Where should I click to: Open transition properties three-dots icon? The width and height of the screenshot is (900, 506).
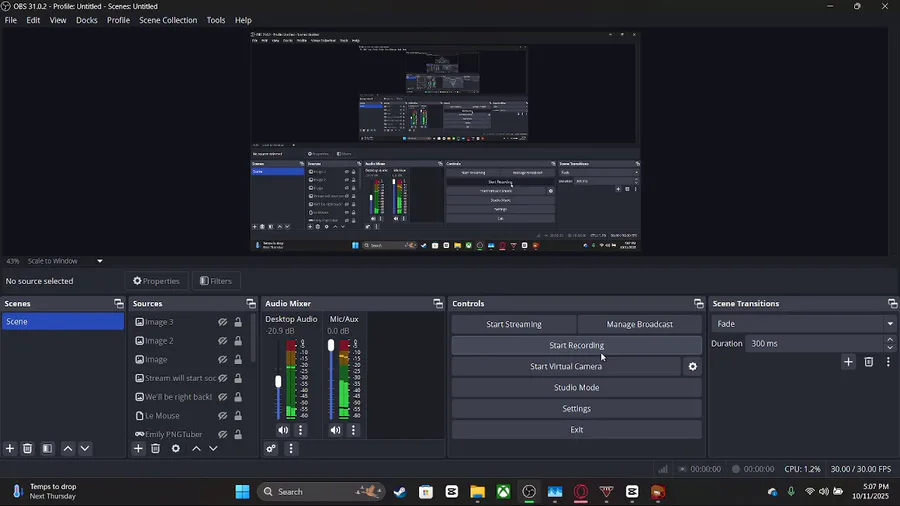point(888,362)
